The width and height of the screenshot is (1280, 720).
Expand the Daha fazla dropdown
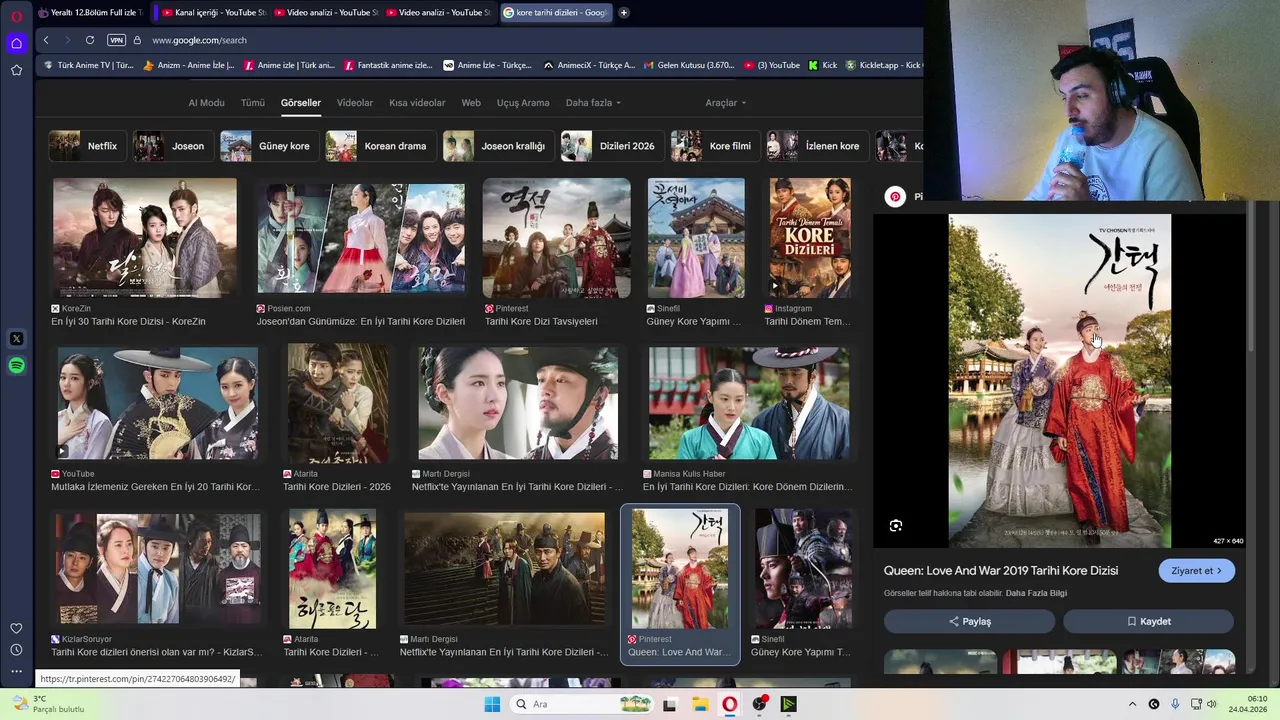(593, 103)
